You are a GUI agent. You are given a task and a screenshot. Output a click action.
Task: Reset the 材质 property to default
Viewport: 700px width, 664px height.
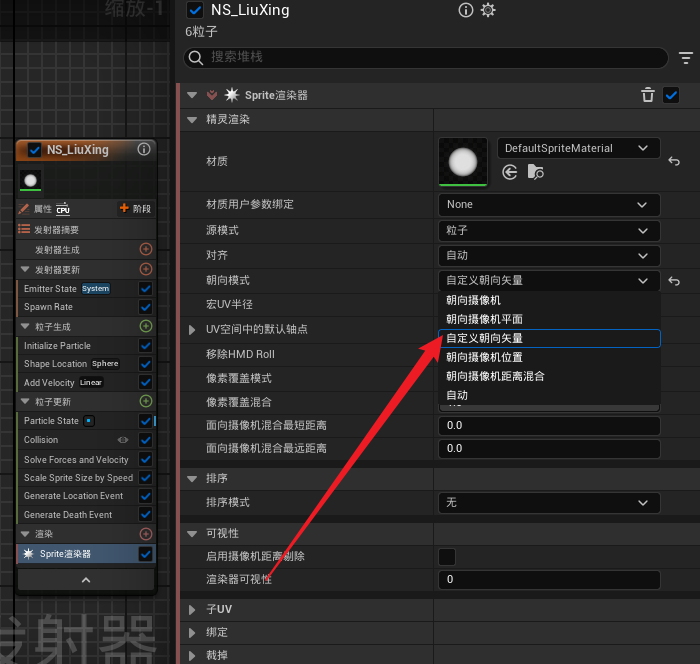click(x=674, y=161)
